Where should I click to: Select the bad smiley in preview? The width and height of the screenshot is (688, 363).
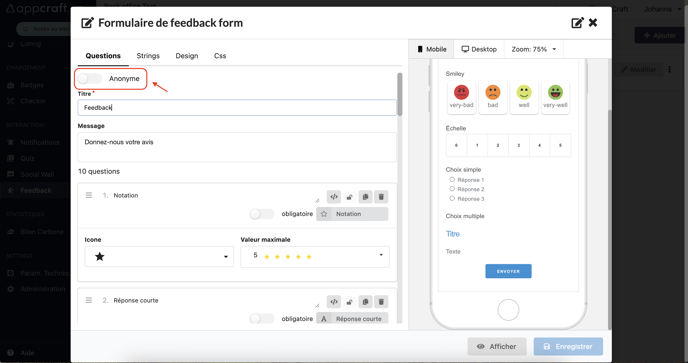pyautogui.click(x=493, y=97)
